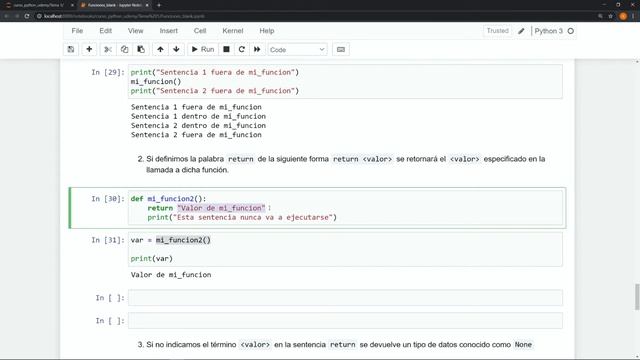Click the pencil edit mode indicator
The width and height of the screenshot is (640, 360).
(x=521, y=31)
